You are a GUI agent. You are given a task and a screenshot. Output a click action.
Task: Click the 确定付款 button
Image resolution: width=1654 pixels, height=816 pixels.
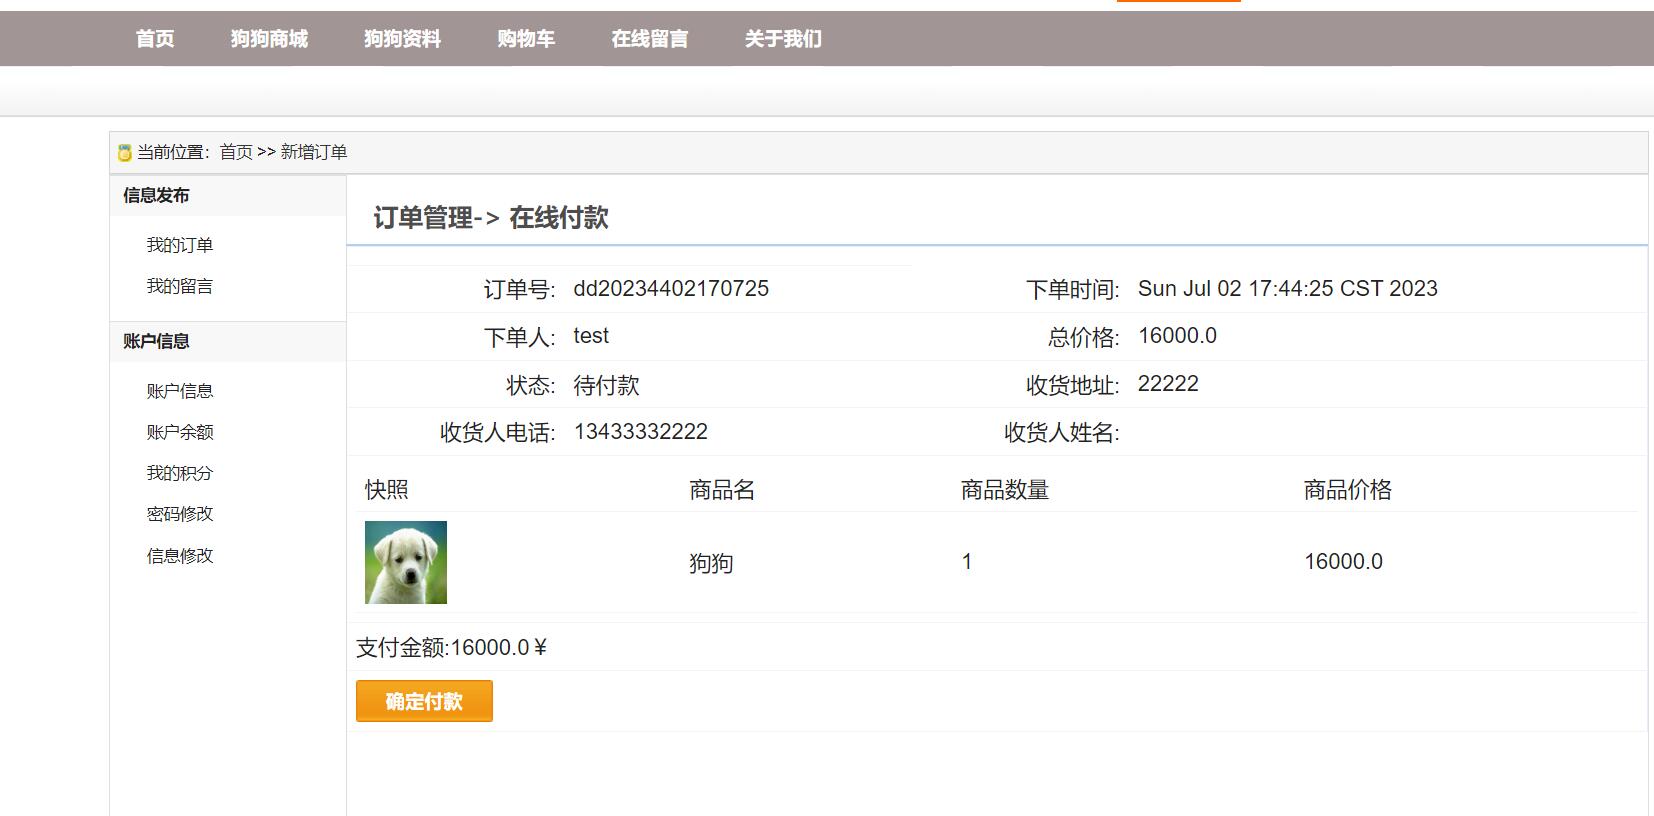(424, 701)
